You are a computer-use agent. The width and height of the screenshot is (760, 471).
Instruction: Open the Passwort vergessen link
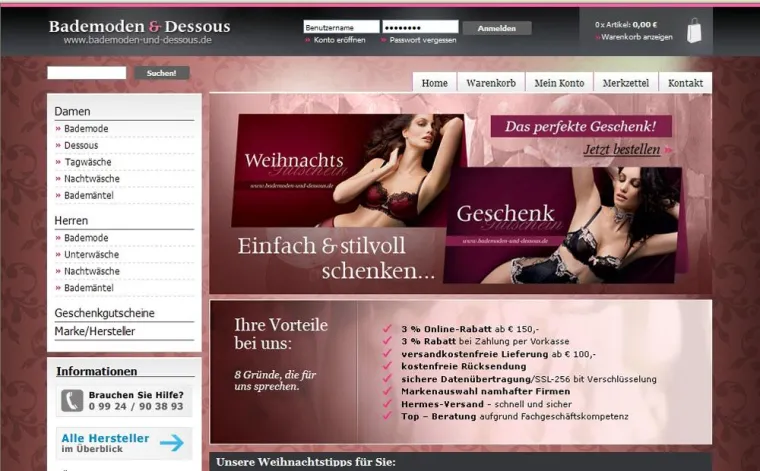tap(423, 40)
